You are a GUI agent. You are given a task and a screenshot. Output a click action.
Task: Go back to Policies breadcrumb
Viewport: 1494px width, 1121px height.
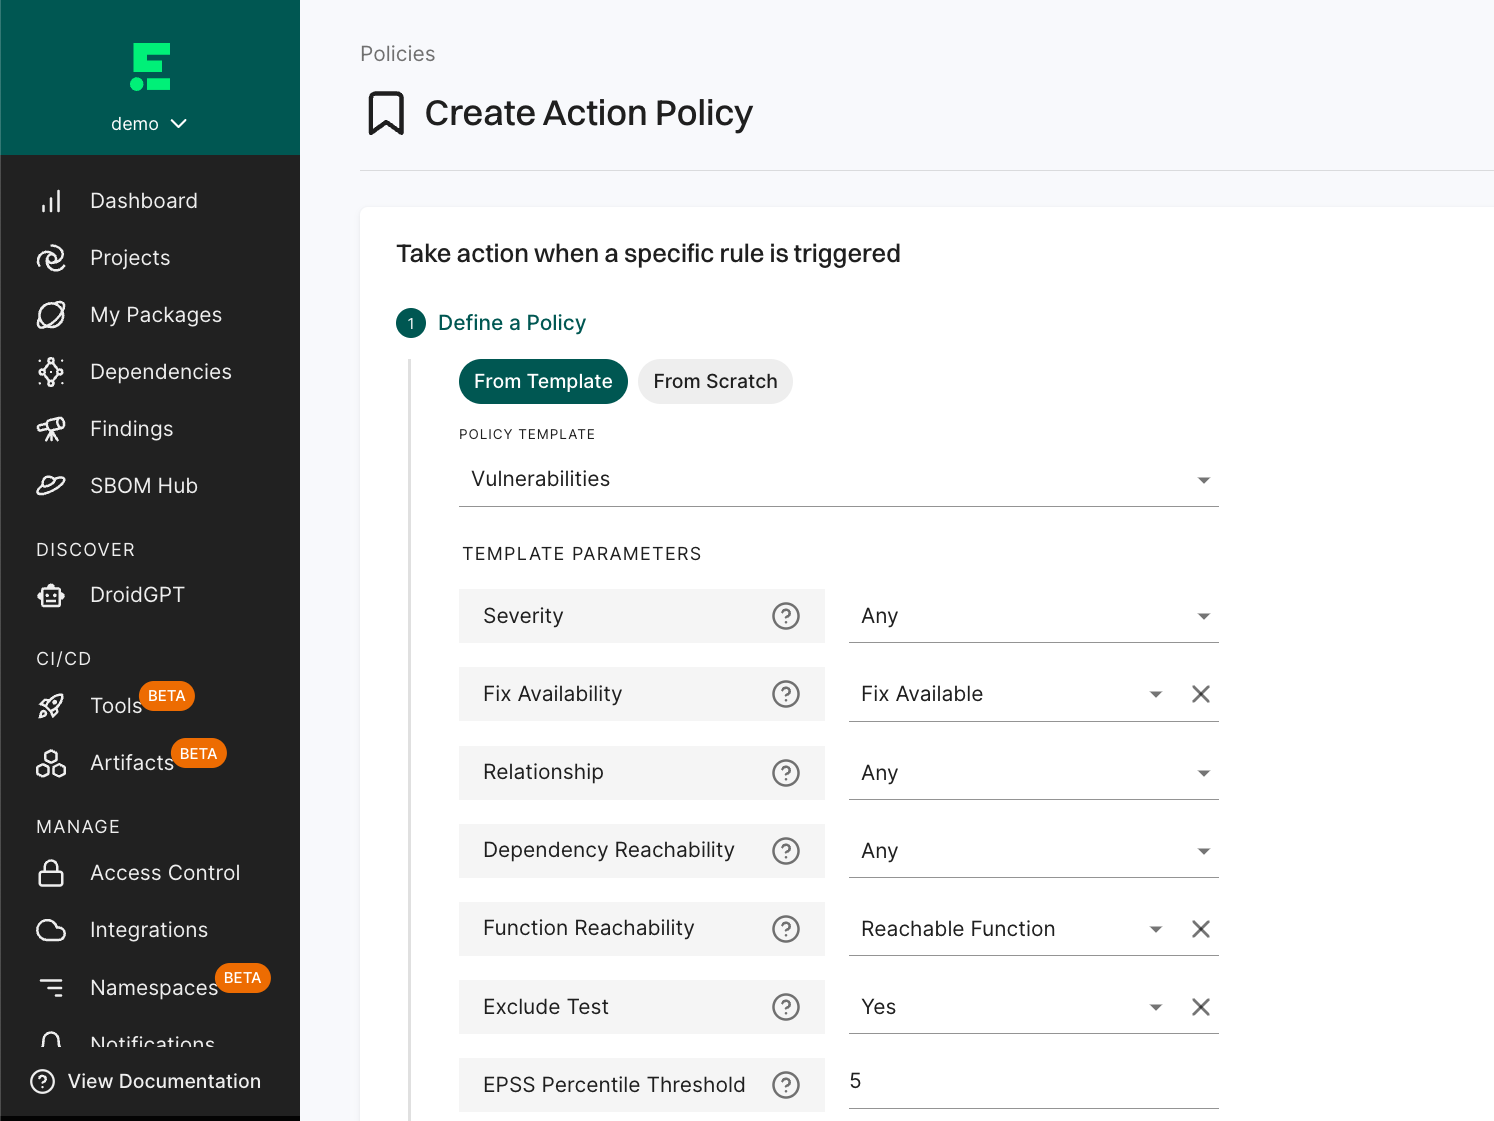coord(398,54)
